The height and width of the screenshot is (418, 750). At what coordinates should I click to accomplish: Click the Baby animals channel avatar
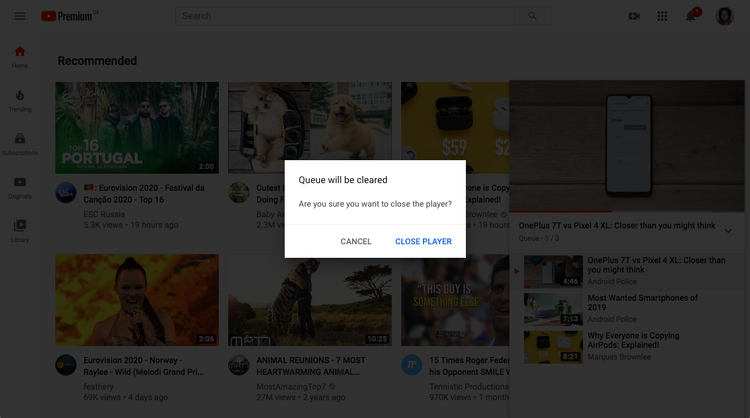239,193
